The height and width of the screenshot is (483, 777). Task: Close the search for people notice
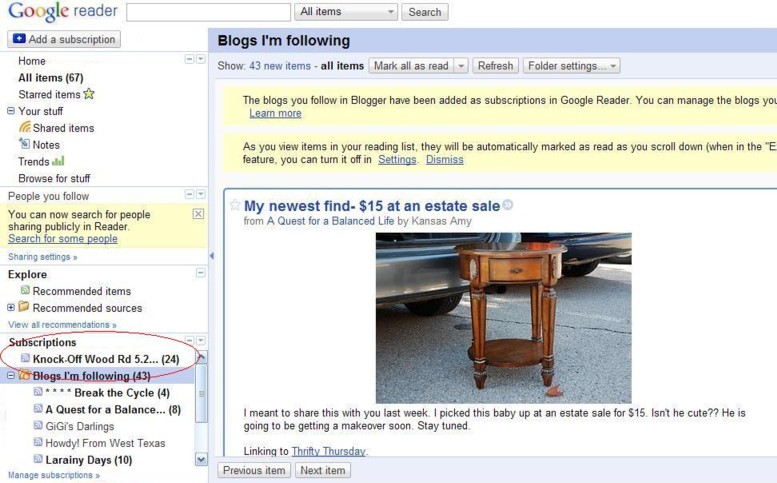198,214
